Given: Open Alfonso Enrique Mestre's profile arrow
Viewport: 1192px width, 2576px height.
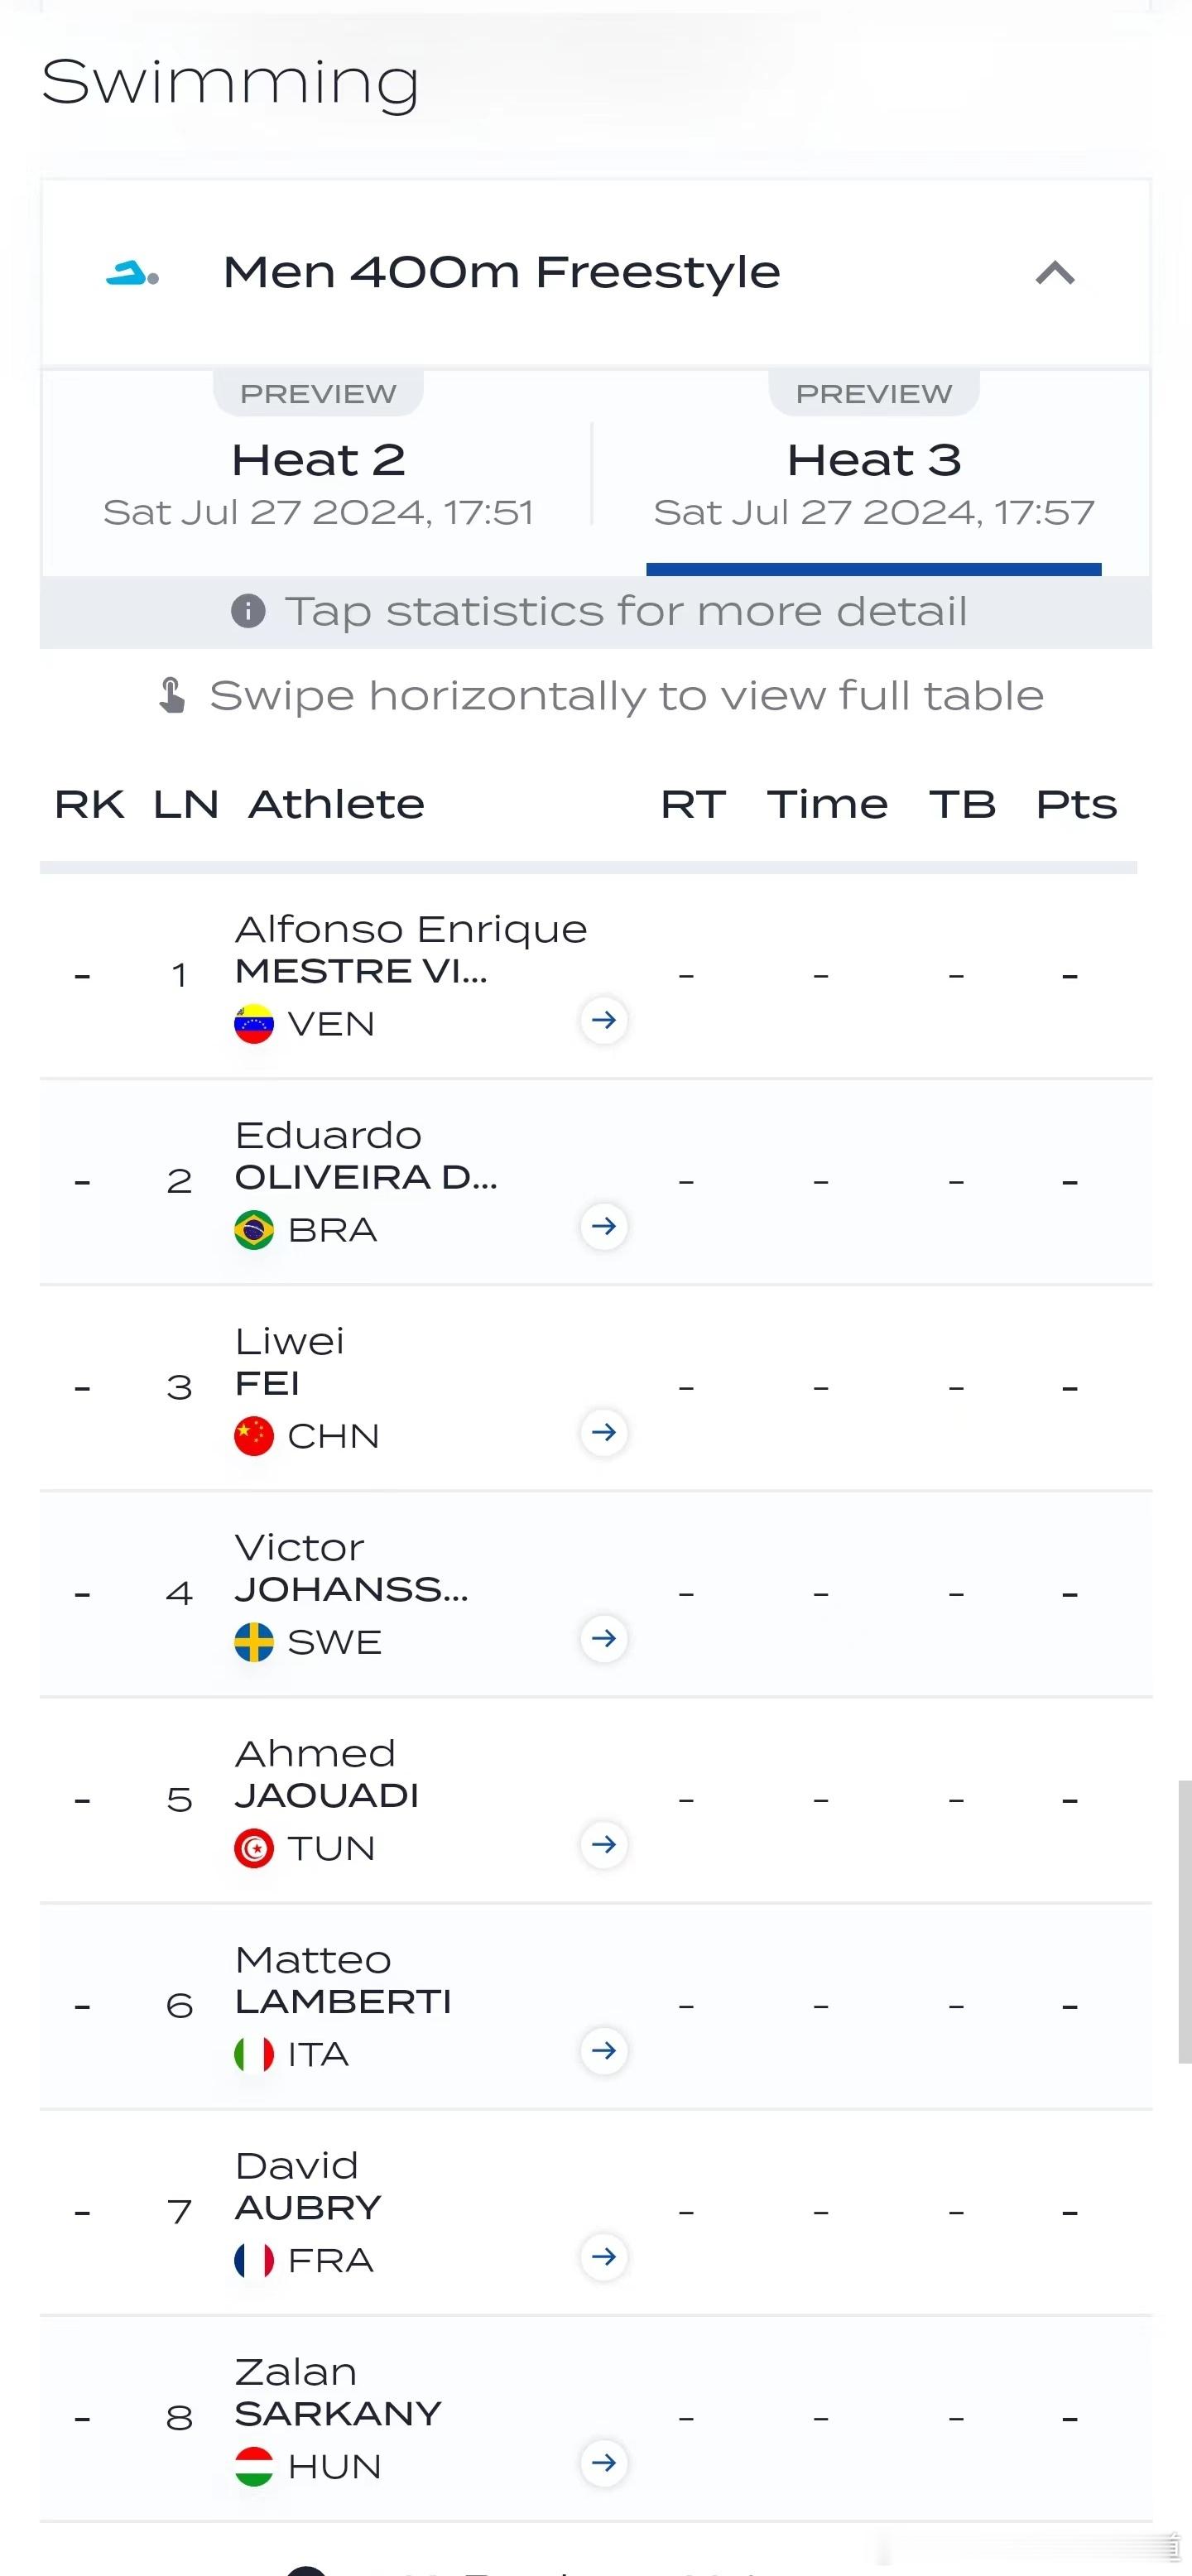Looking at the screenshot, I should [x=604, y=1020].
